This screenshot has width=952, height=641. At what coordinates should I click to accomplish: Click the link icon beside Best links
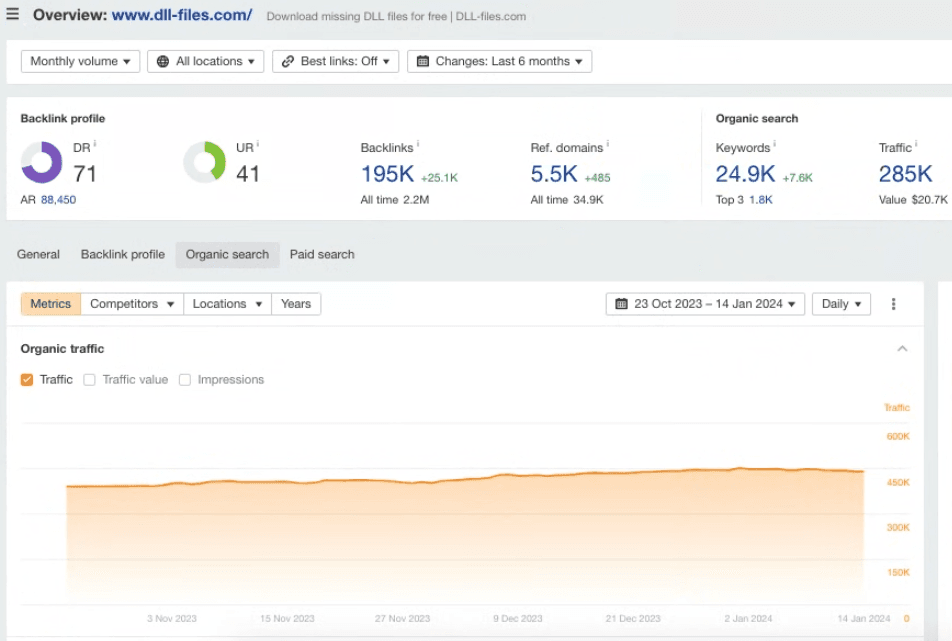click(288, 62)
